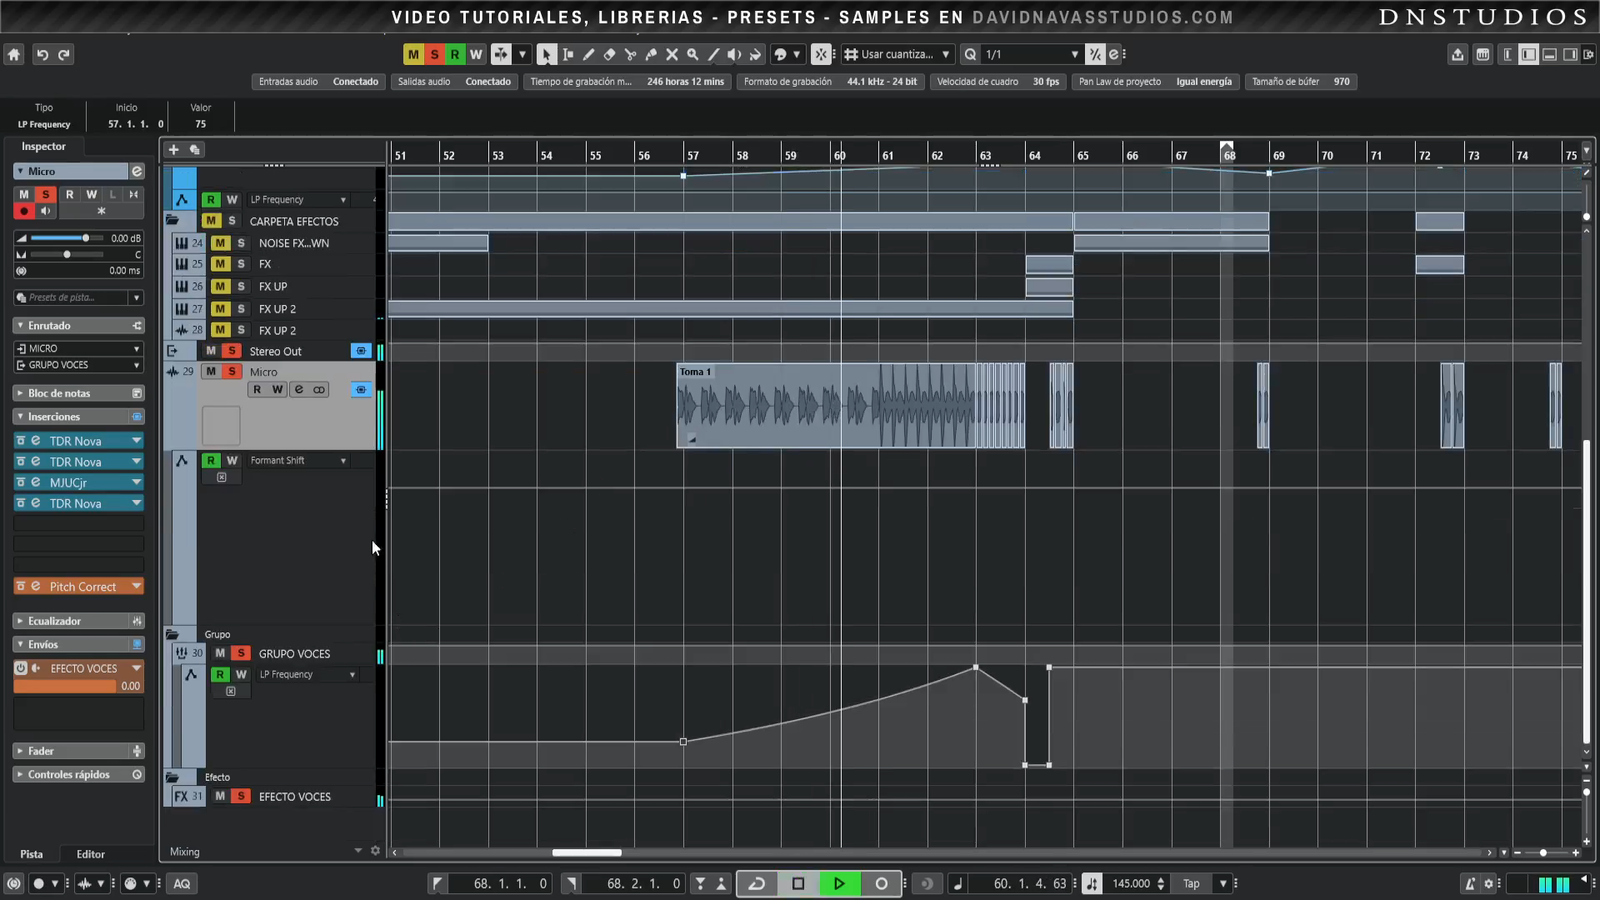Toggle the cycle loop button in transport

757,883
